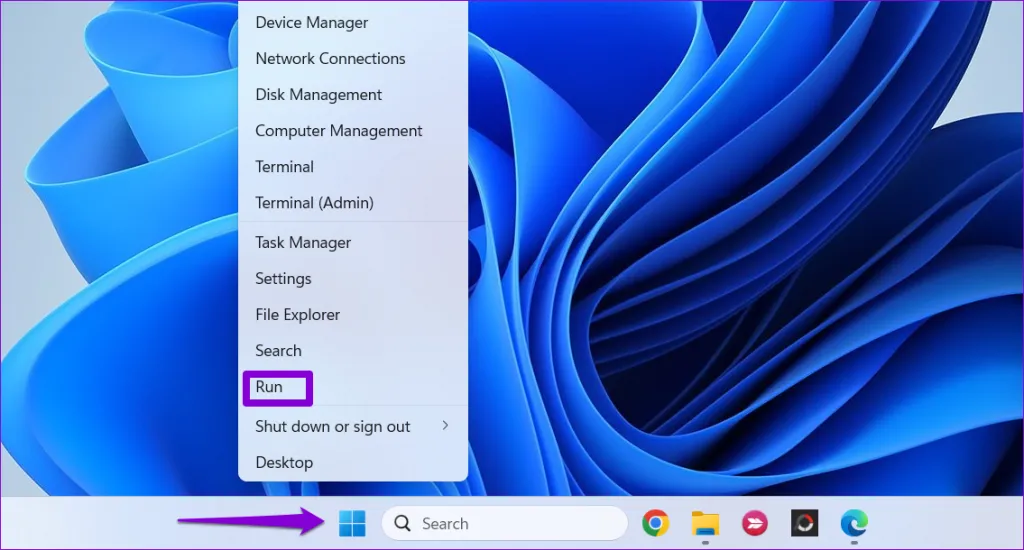Select Run from the context menu
The image size is (1024, 550).
270,387
